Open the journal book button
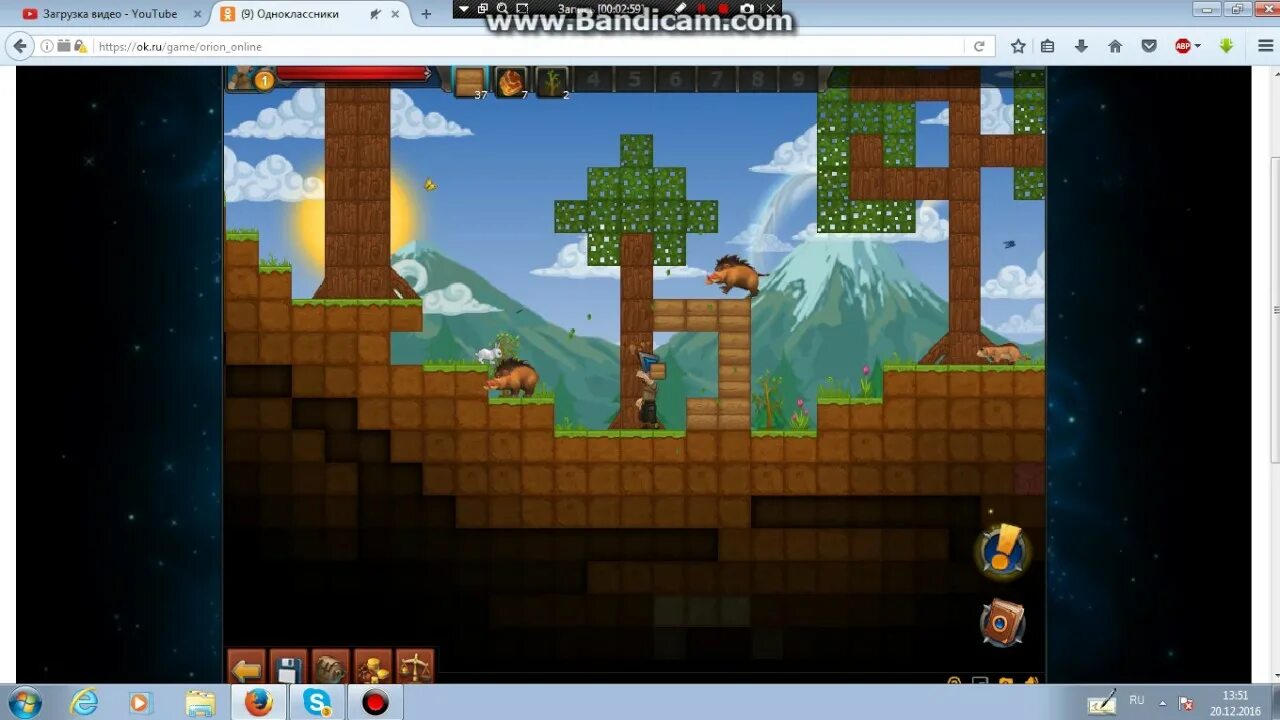The image size is (1280, 720). [x=1002, y=623]
